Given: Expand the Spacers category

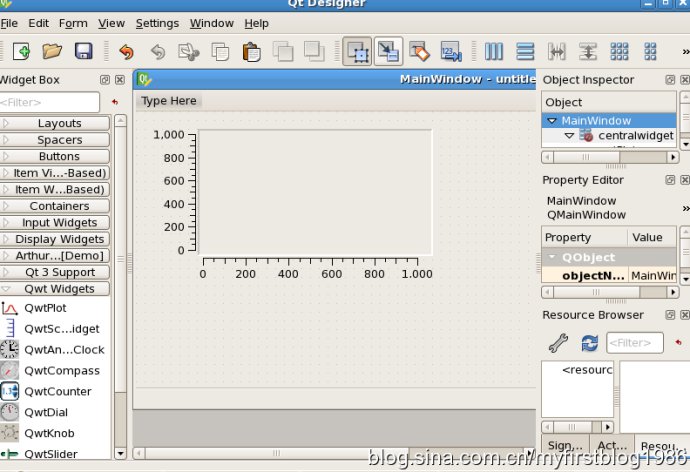Looking at the screenshot, I should (55, 140).
